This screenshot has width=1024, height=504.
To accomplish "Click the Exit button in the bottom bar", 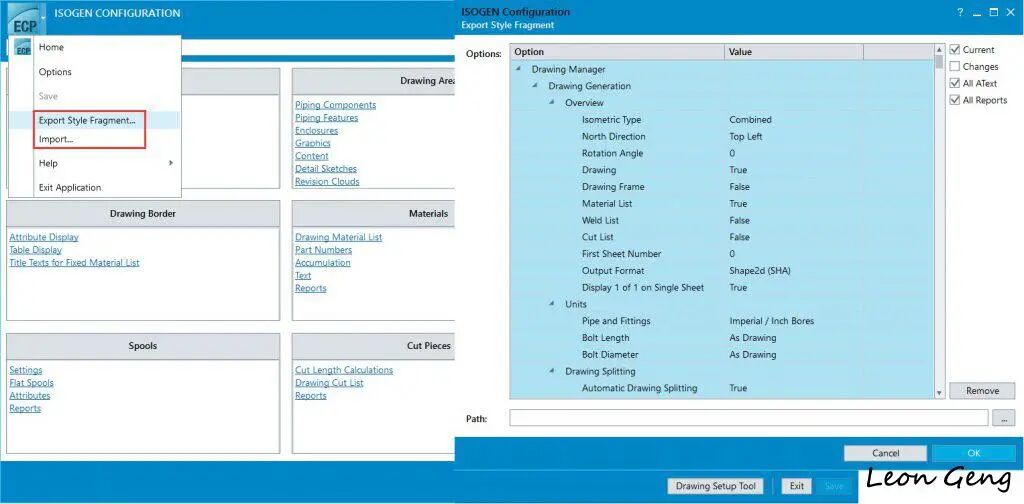I will click(797, 486).
